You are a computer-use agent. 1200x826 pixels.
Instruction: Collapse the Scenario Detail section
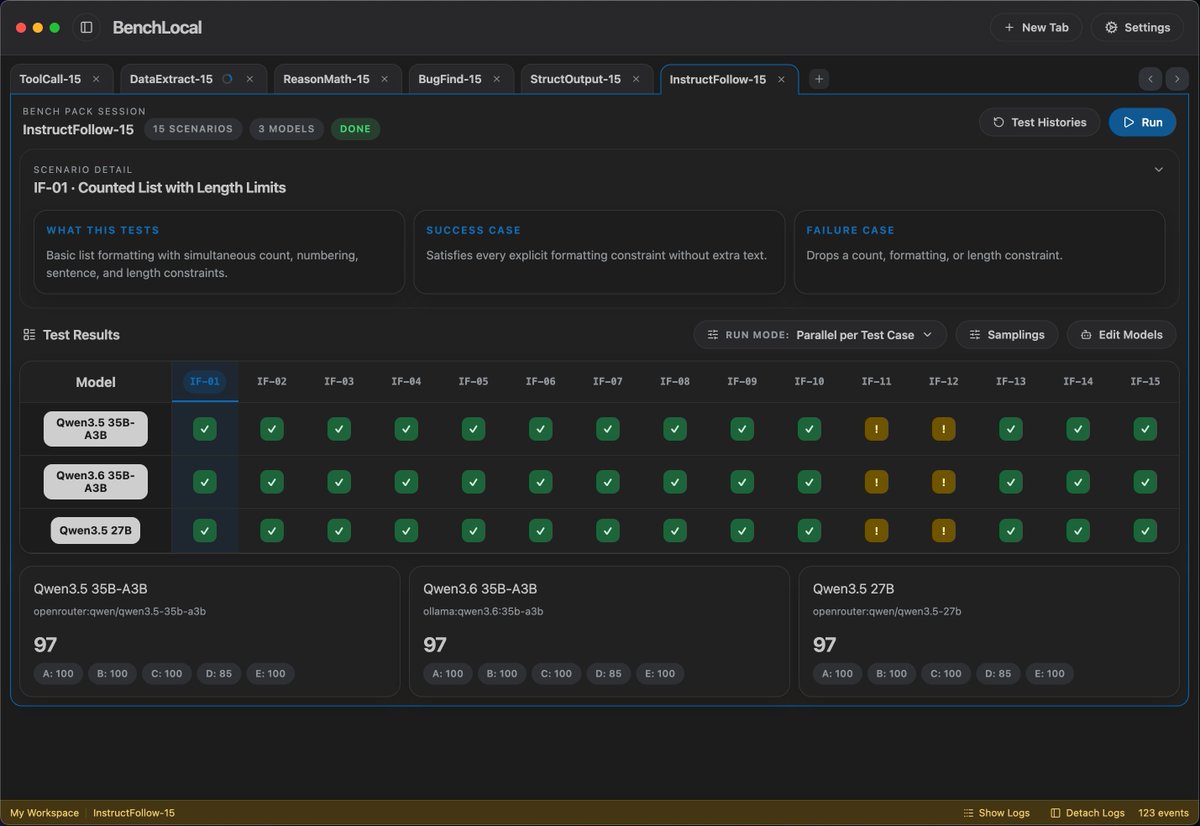1159,170
